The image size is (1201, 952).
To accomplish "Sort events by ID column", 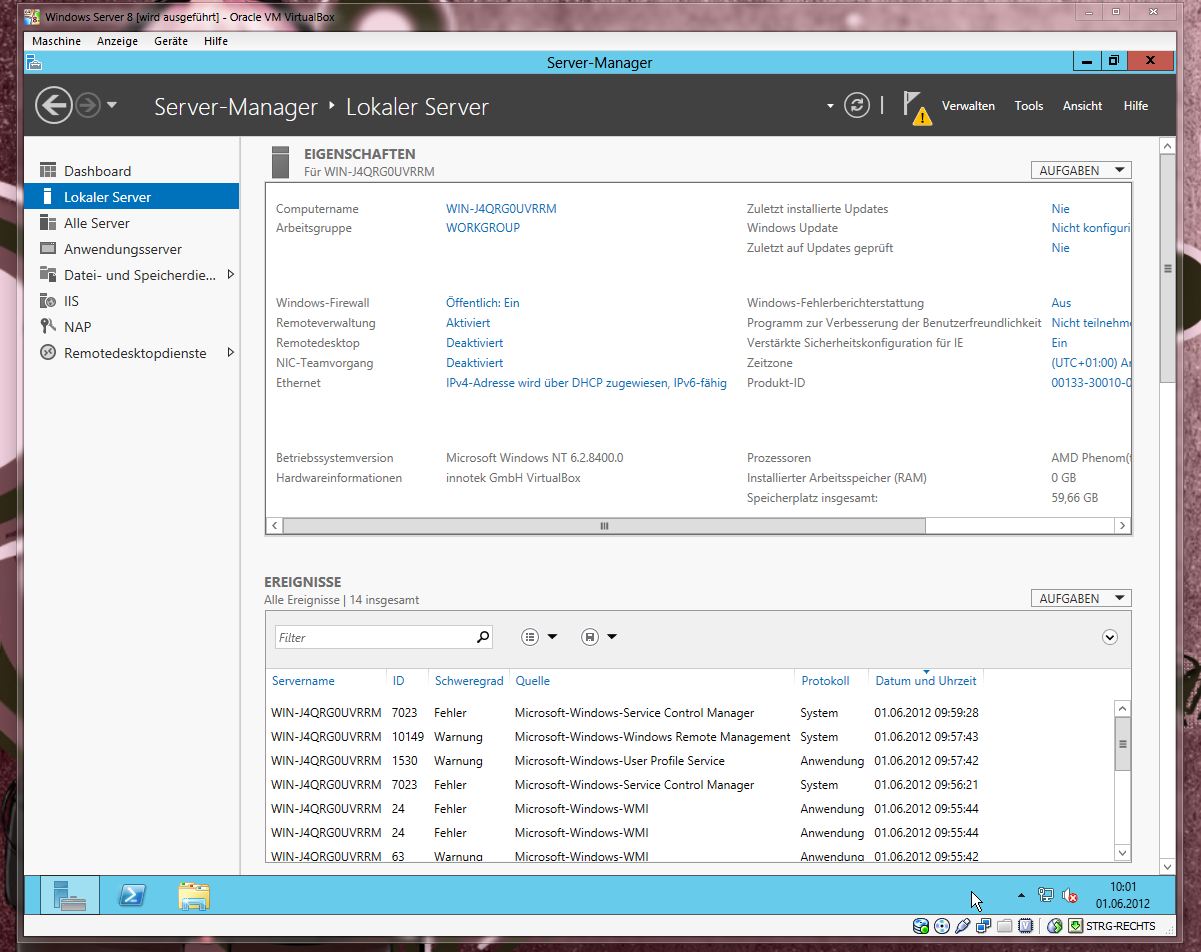I will tap(398, 681).
